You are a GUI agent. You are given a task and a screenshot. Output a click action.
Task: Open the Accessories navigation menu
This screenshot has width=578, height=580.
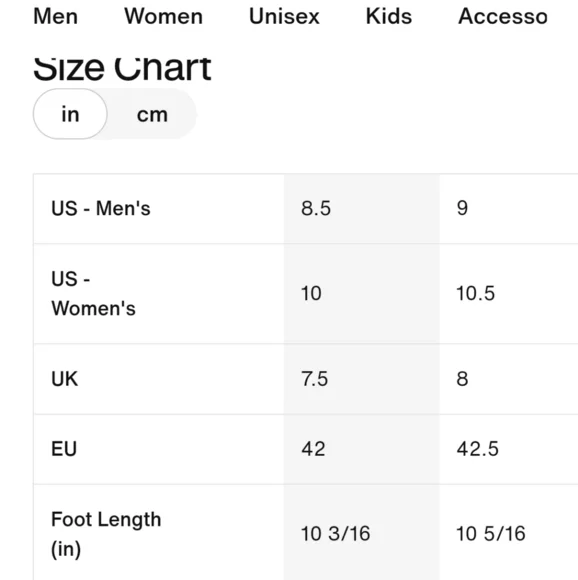coord(503,16)
